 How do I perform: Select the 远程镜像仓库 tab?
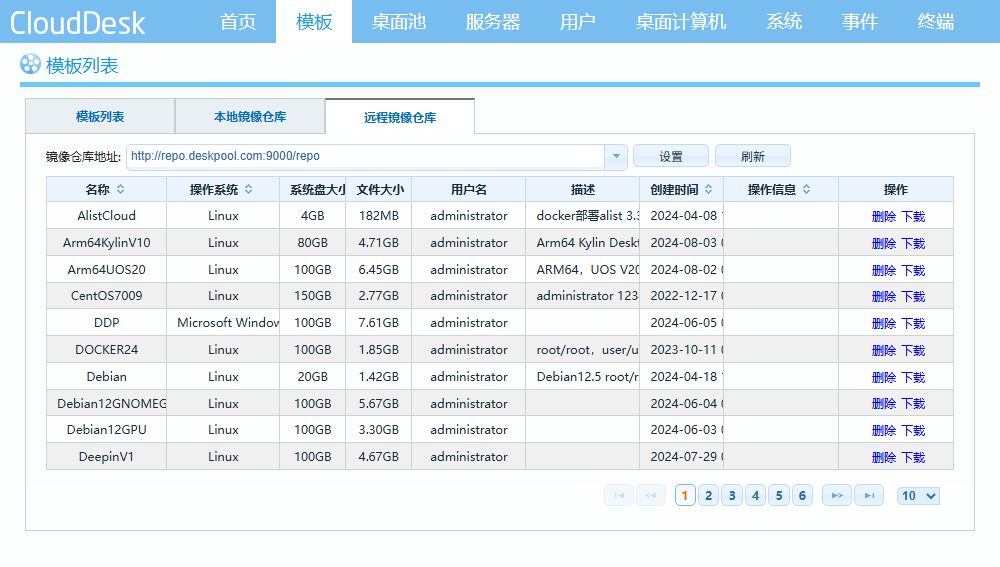[x=400, y=117]
